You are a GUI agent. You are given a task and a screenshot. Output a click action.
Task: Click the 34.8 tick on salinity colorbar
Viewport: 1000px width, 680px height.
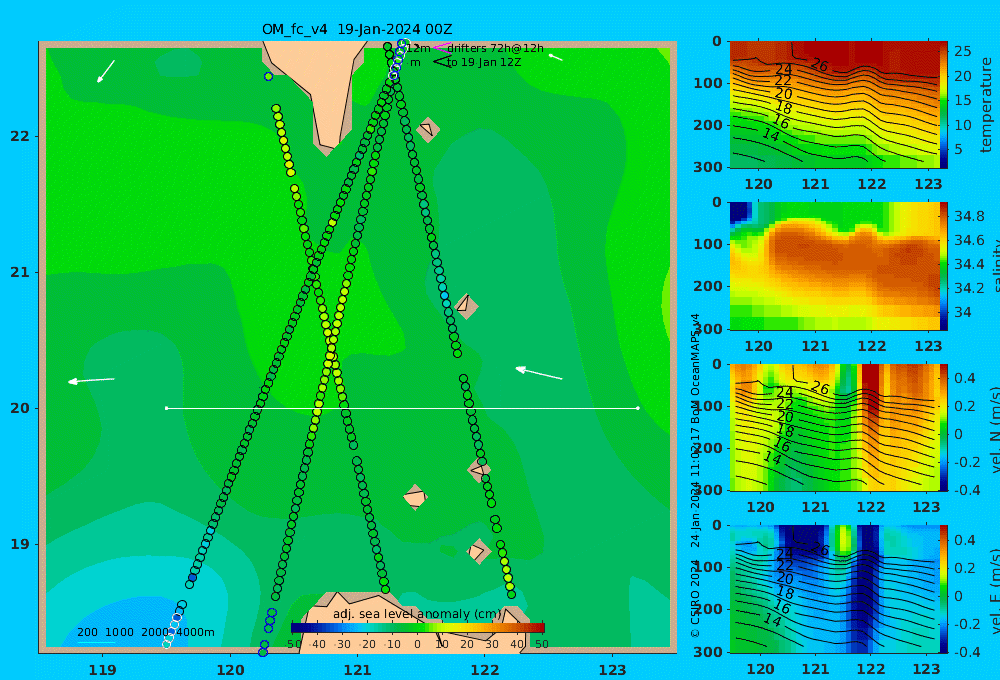click(969, 216)
